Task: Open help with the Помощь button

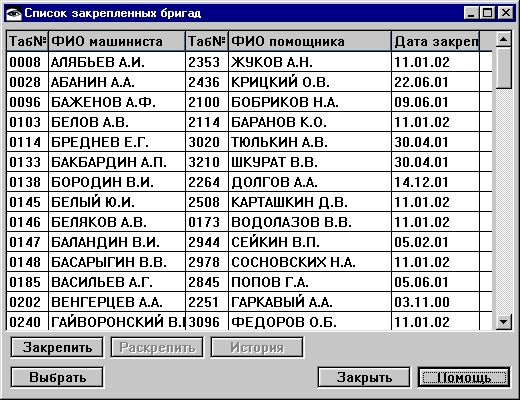Action: [x=464, y=377]
